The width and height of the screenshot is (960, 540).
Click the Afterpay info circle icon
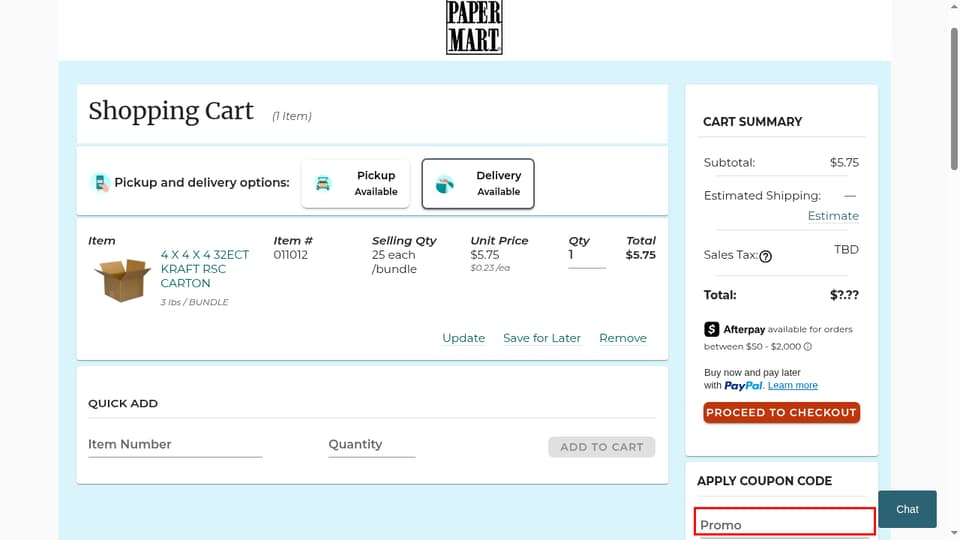[808, 347]
